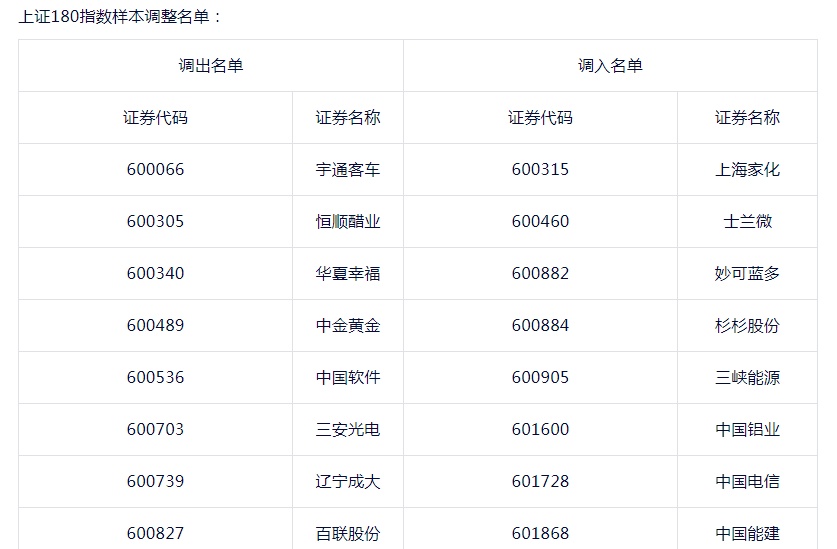Select the name 中国铝业
The width and height of the screenshot is (837, 549).
pyautogui.click(x=747, y=429)
